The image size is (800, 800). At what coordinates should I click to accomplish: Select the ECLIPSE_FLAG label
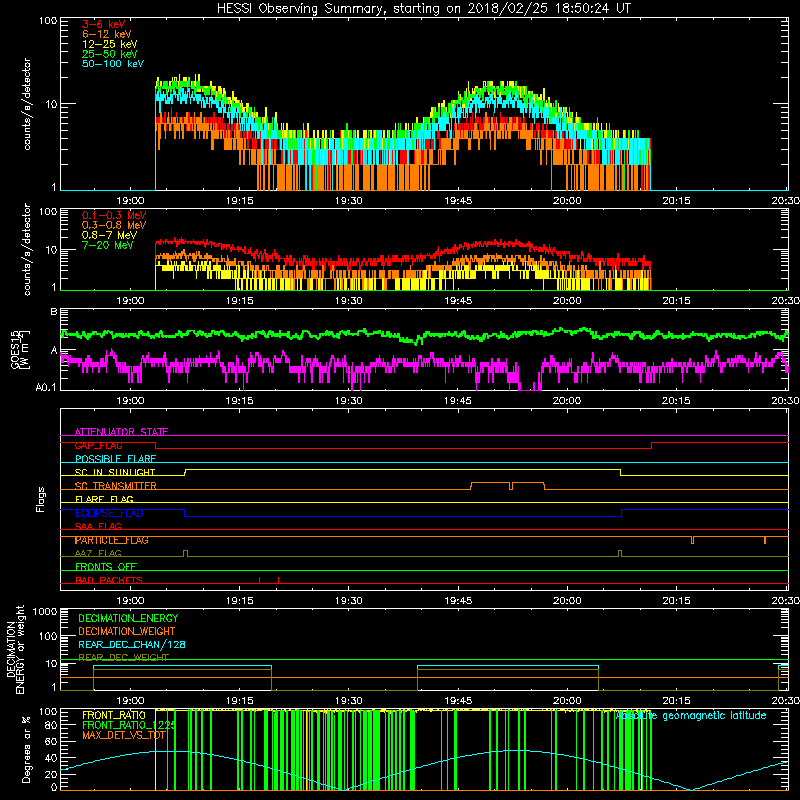109,513
